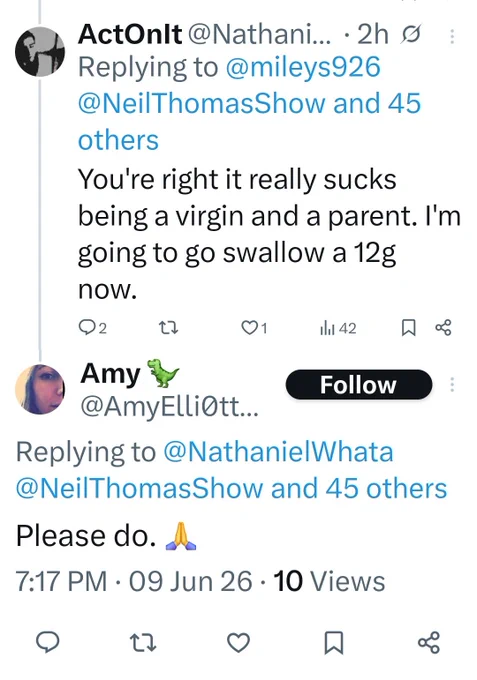
Task: Like Amy's Please do tweet
Action: click(238, 642)
